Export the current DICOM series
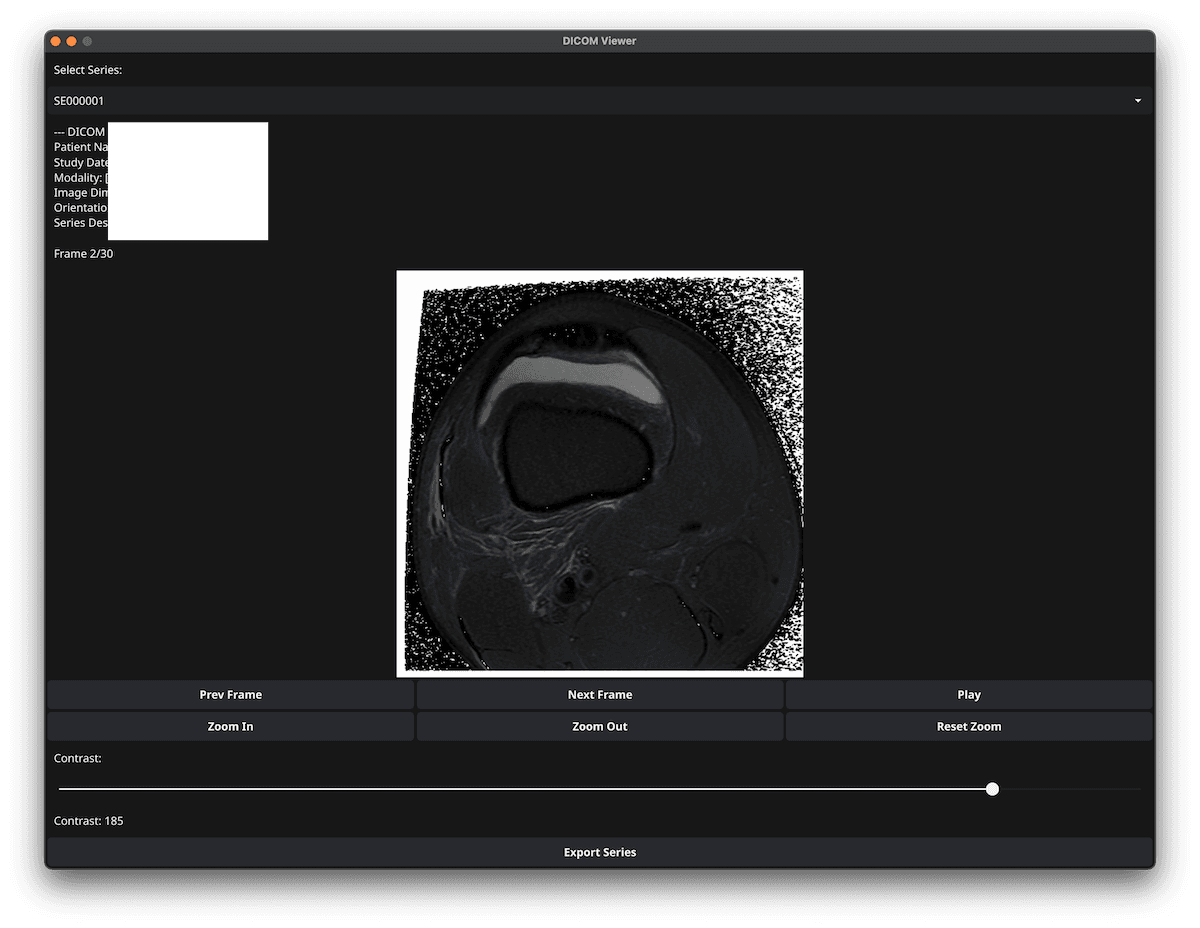The image size is (1200, 928). pyautogui.click(x=600, y=852)
